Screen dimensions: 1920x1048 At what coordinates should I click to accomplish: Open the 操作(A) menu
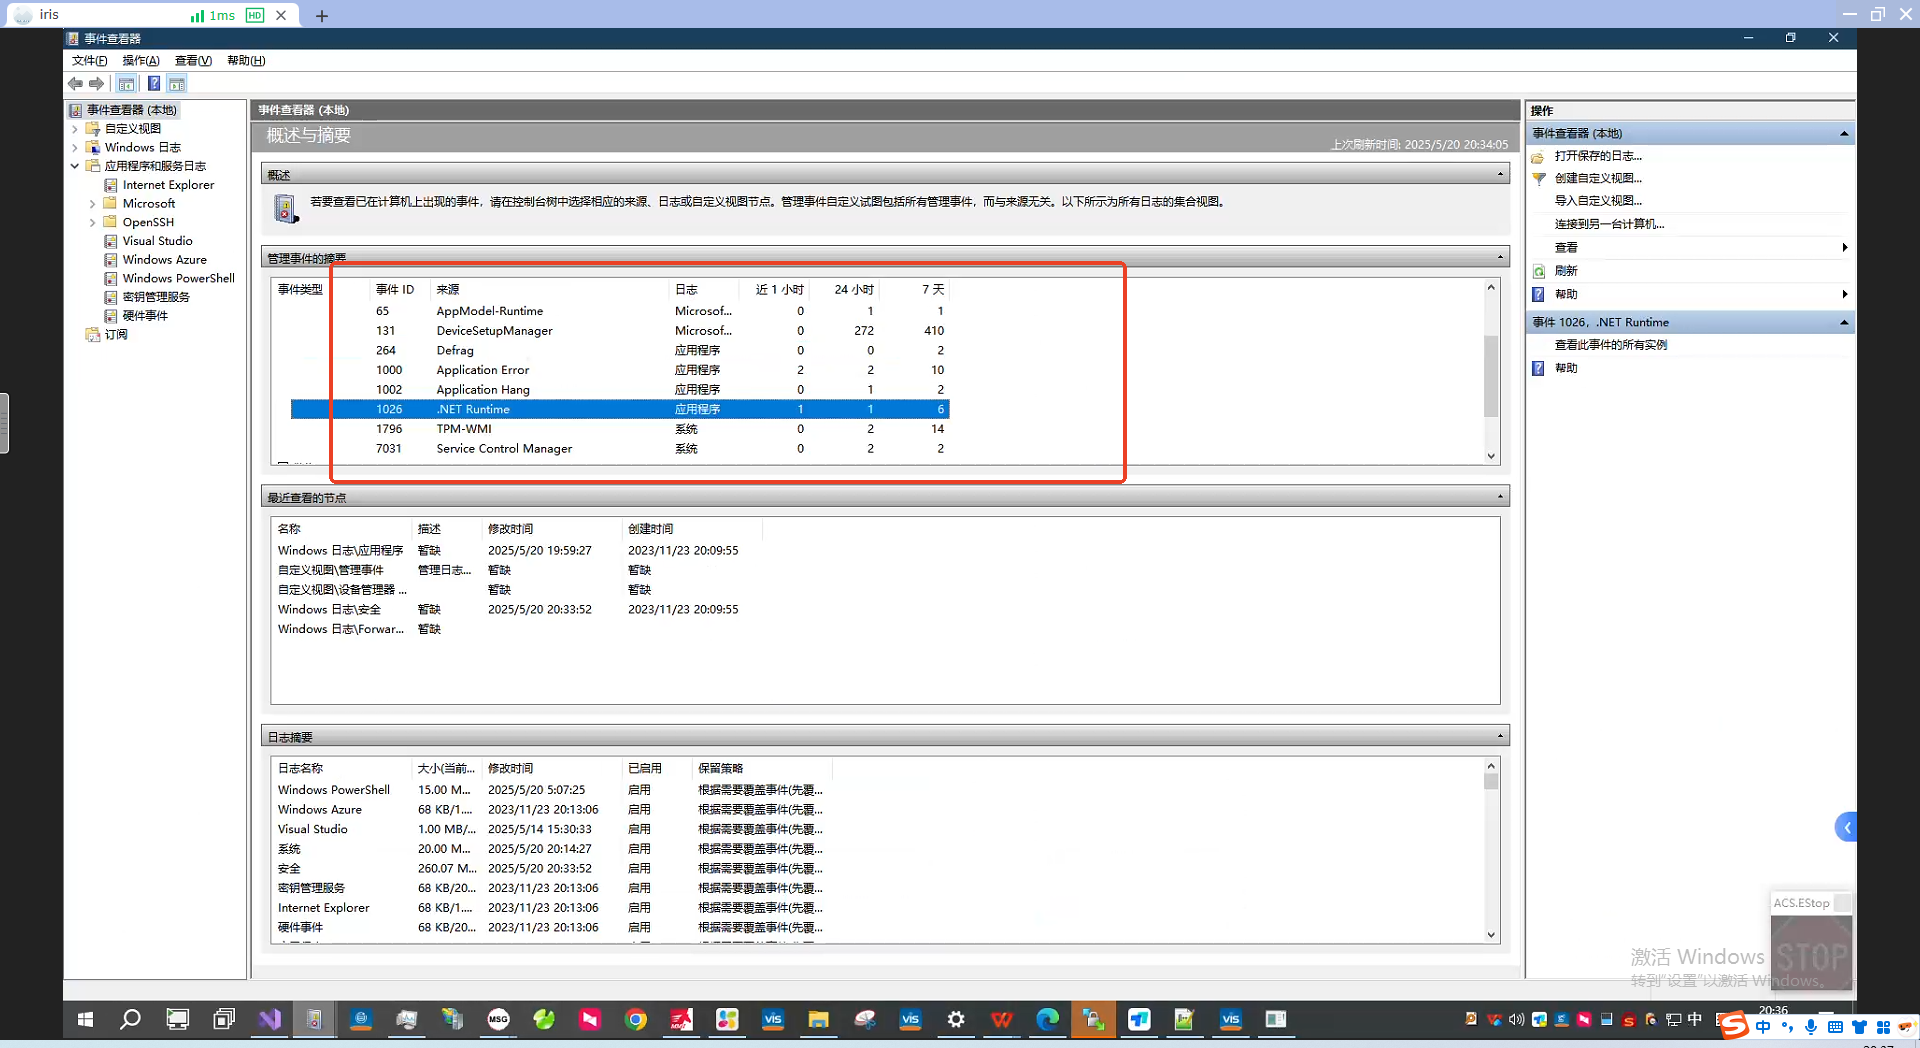tap(141, 61)
